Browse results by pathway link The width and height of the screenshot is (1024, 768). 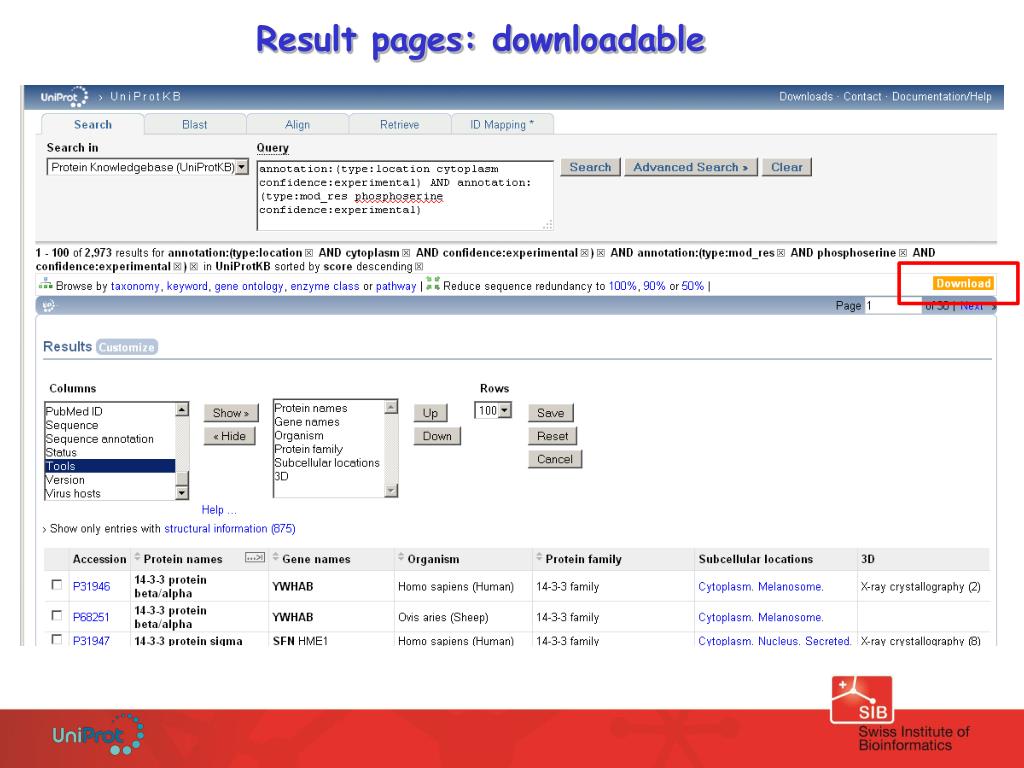(396, 286)
